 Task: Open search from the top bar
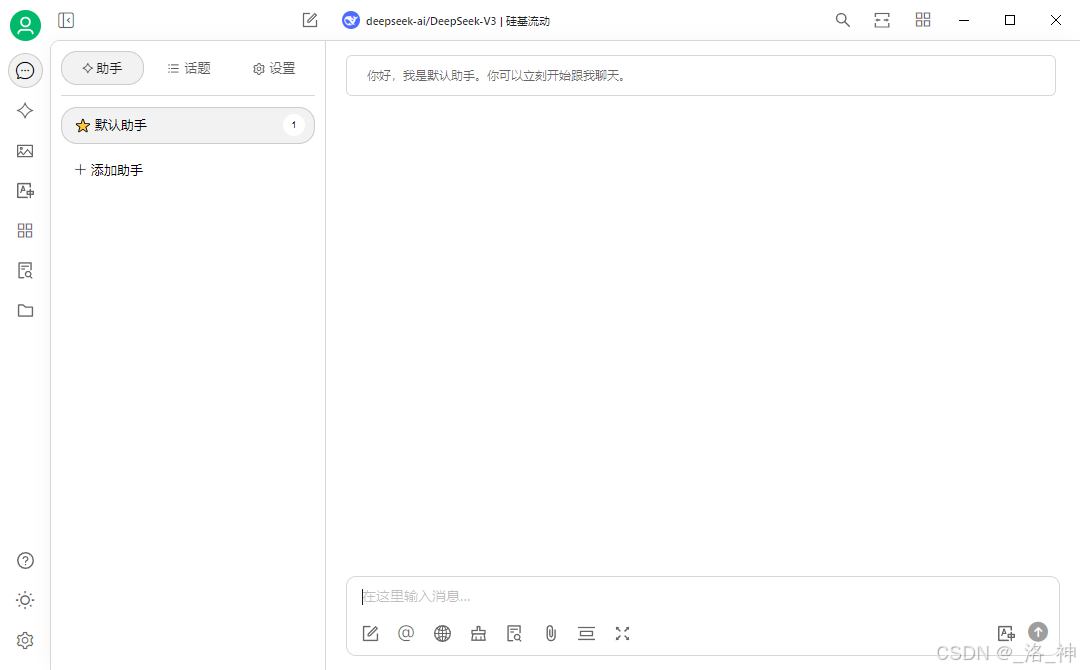842,19
